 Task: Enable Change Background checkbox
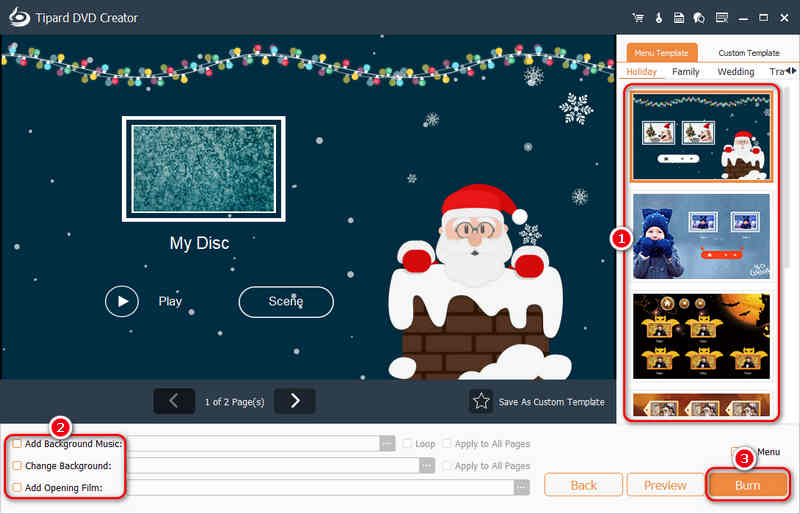17,466
